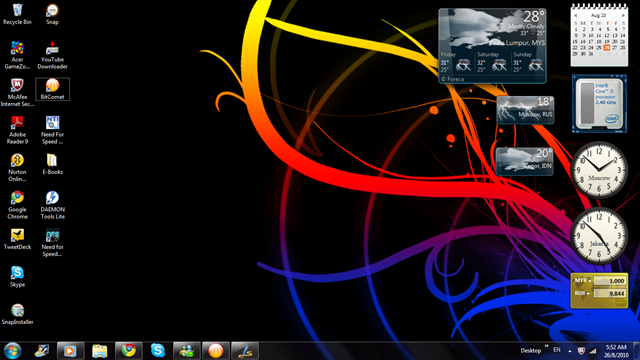Select the Need for Speed icon beside TweetDeck
The width and height of the screenshot is (640, 360).
pyautogui.click(x=52, y=243)
